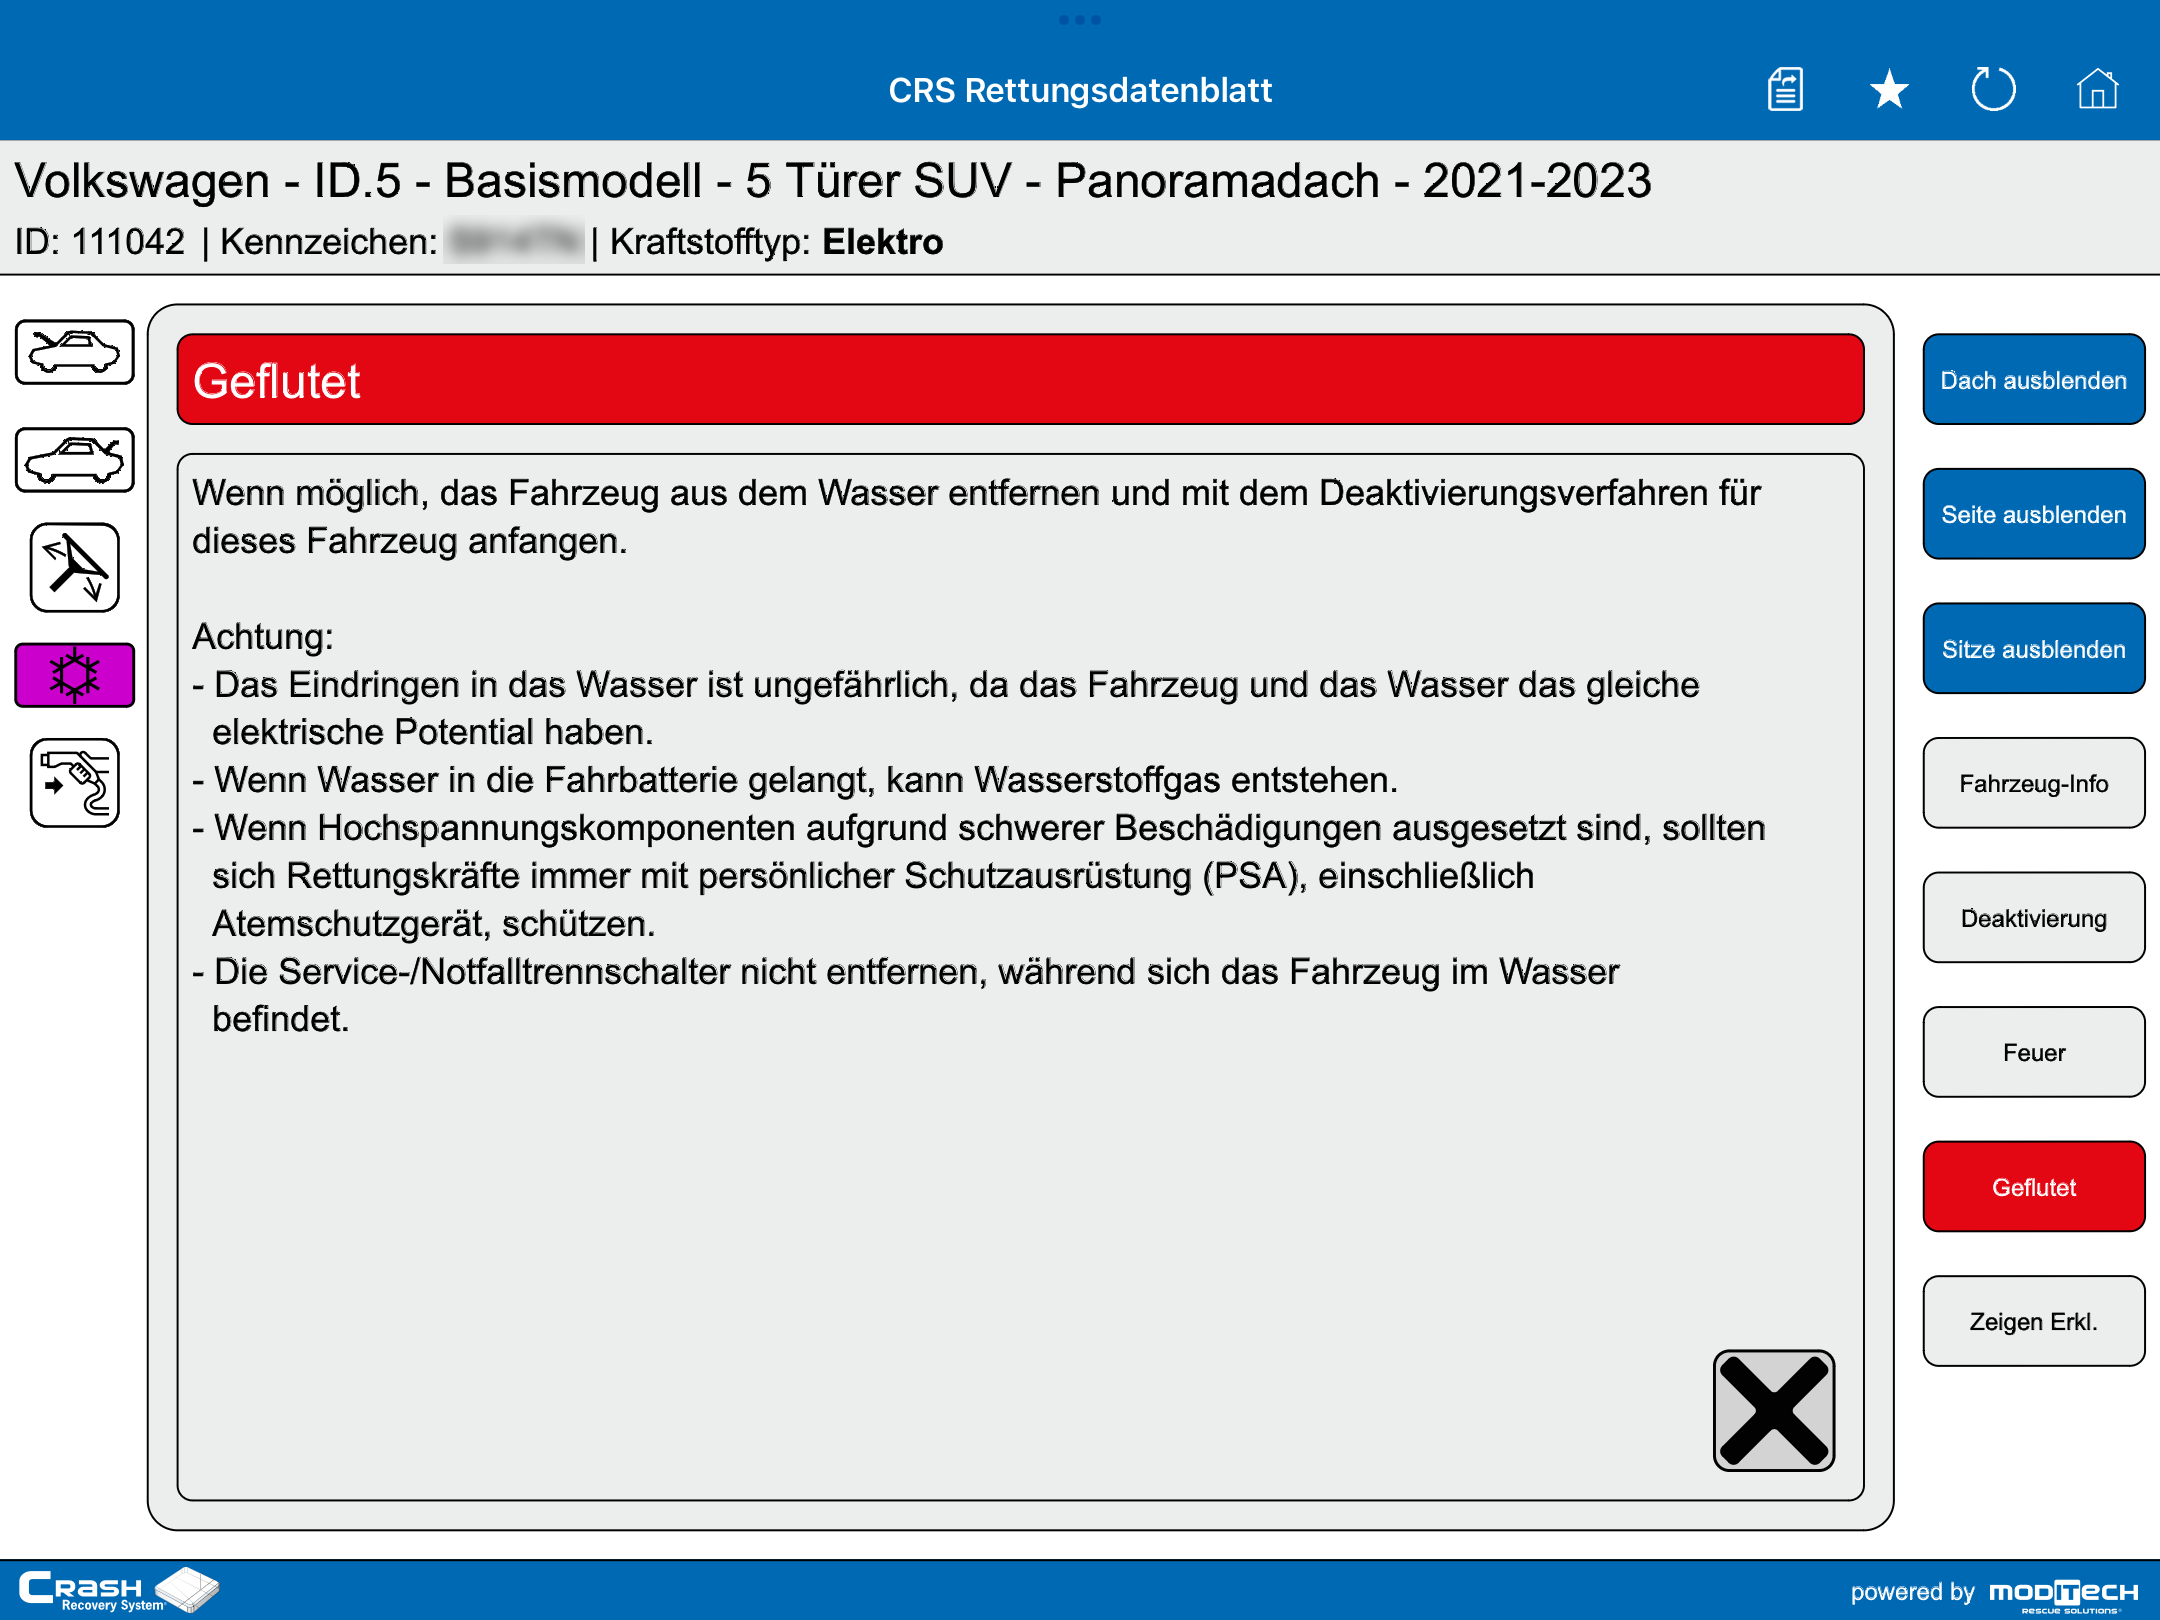Click the Kraftstofftyp Elektro label

click(776, 242)
